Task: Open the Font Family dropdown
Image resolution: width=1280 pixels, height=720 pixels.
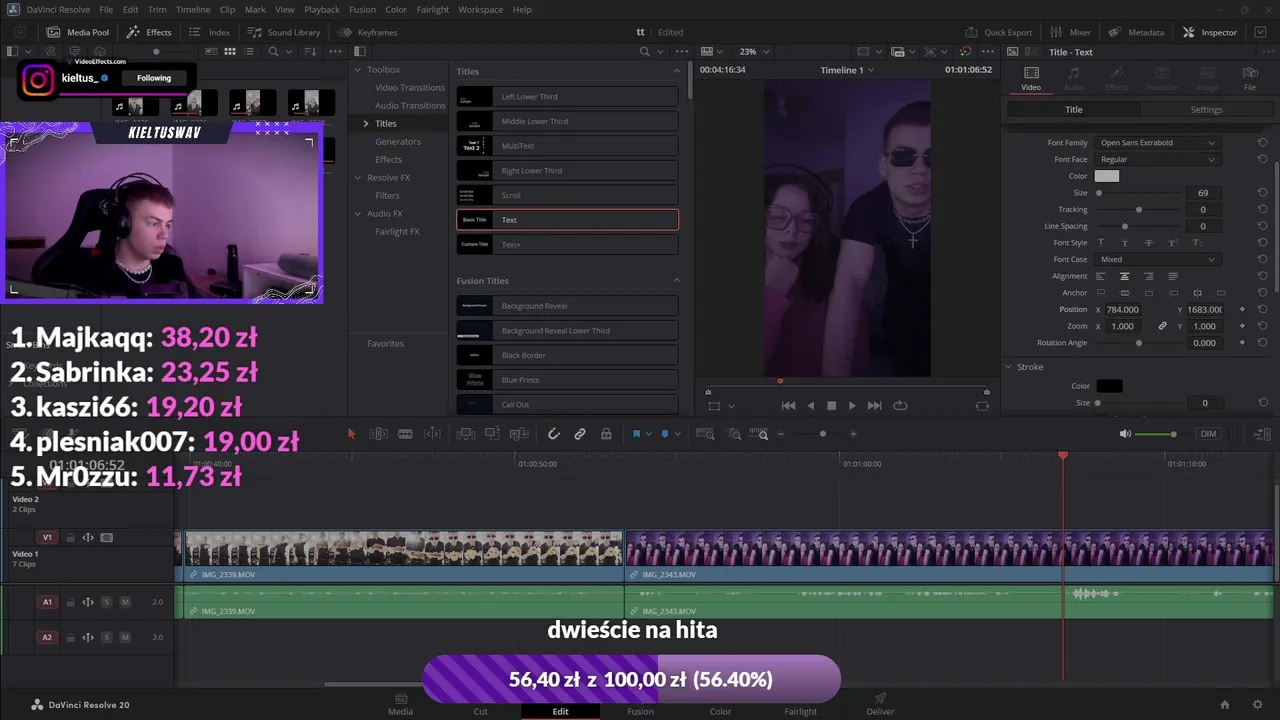Action: coord(1157,143)
